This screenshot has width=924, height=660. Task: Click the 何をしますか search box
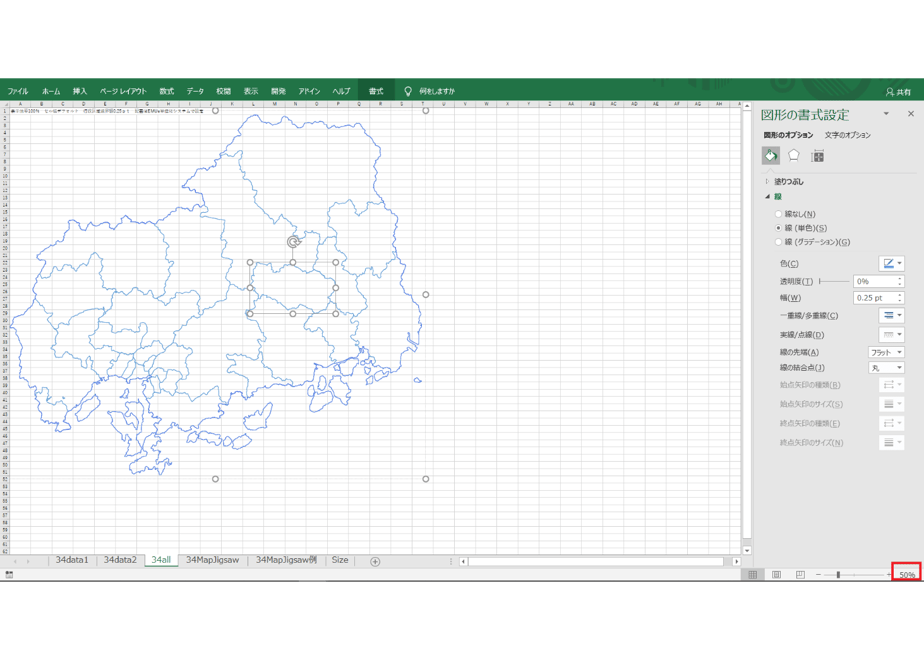[x=437, y=91]
